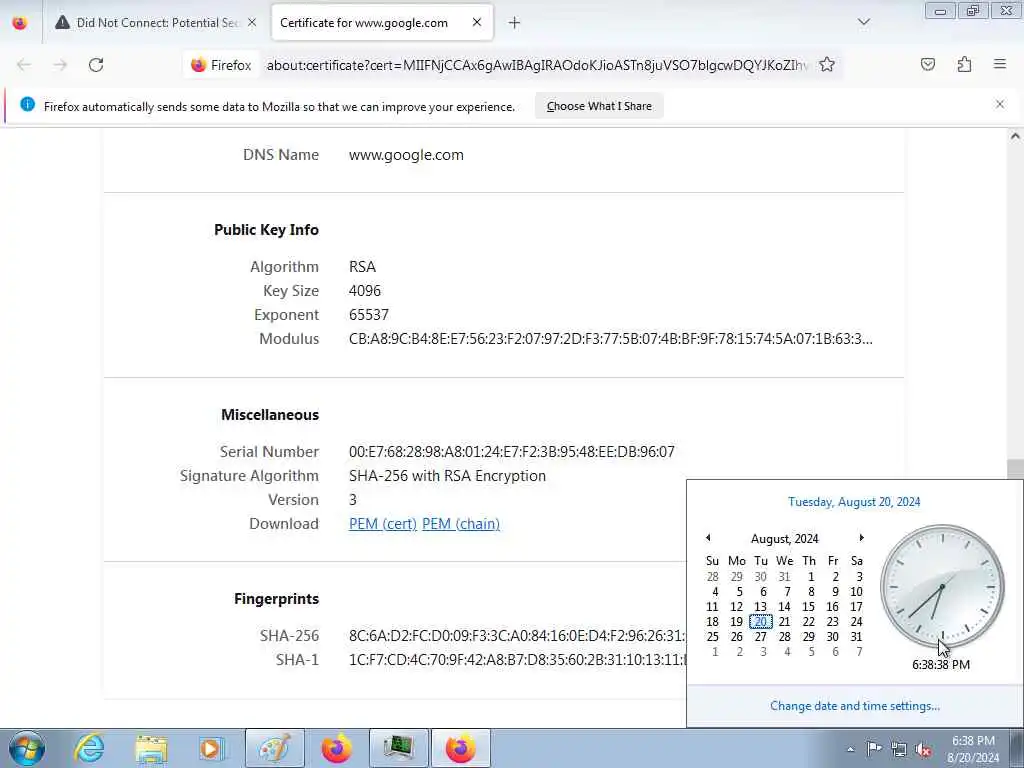
Task: Click the www.google.com DNS Name value
Action: (406, 155)
